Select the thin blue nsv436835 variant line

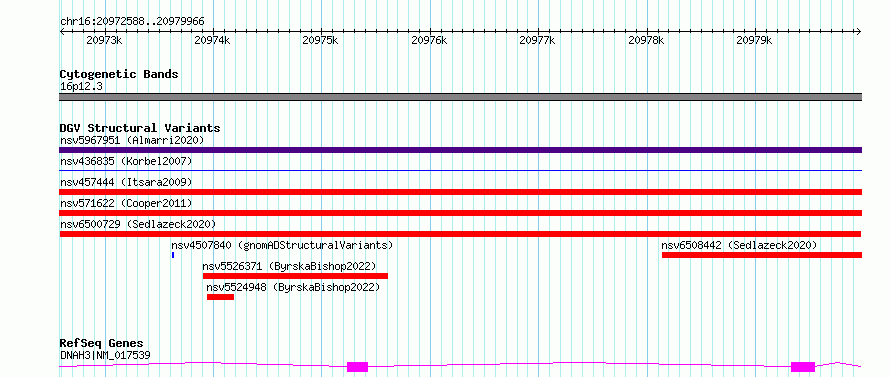pos(460,170)
